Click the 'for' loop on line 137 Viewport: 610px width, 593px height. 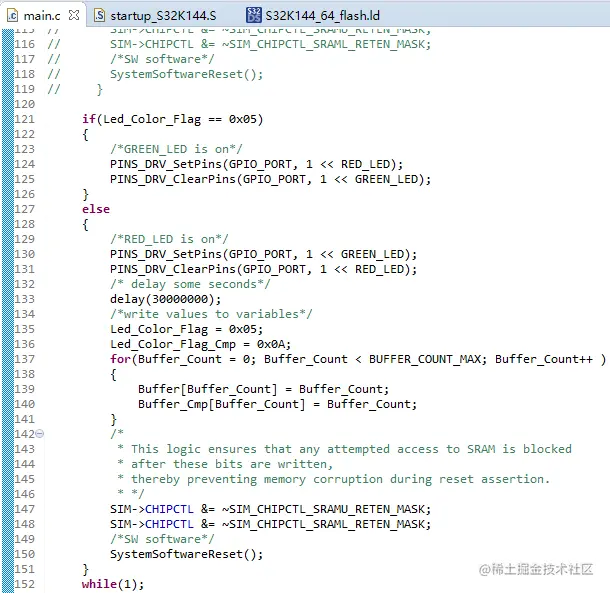point(358,359)
